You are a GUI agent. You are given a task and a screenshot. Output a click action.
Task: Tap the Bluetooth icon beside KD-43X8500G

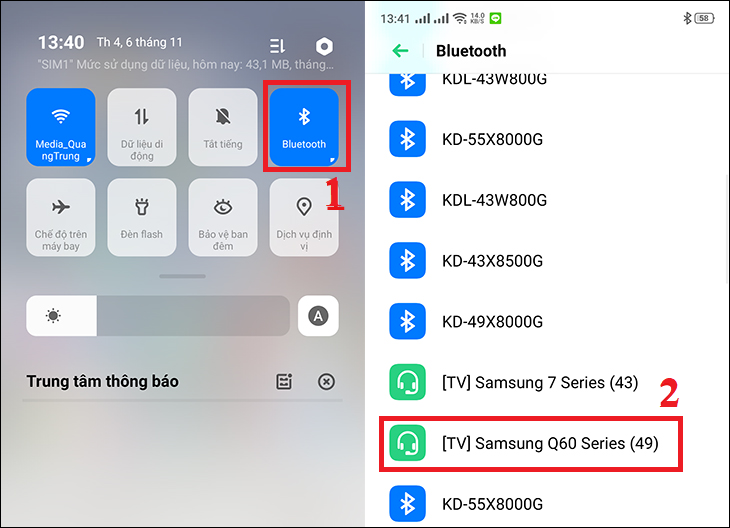click(407, 261)
